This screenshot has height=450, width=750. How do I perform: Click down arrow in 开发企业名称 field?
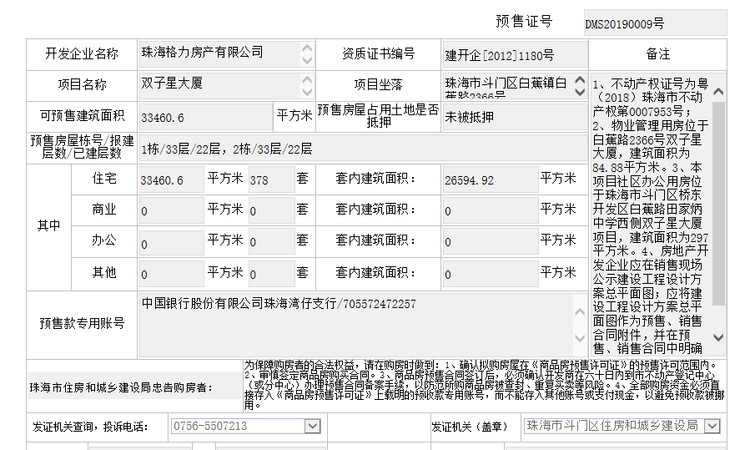307,60
